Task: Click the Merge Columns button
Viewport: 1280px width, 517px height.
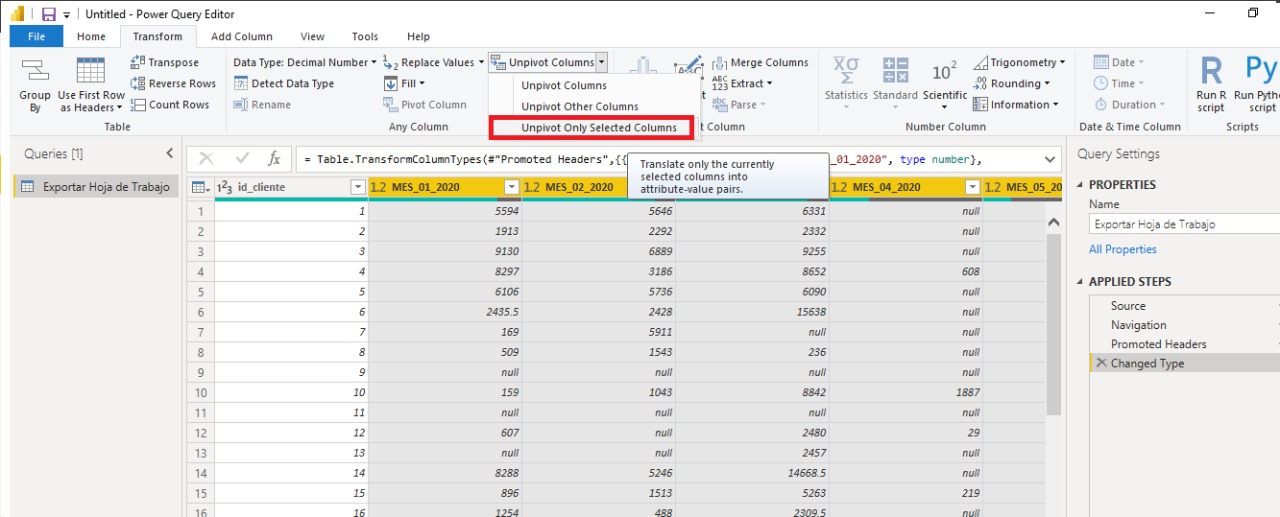Action: (x=759, y=62)
